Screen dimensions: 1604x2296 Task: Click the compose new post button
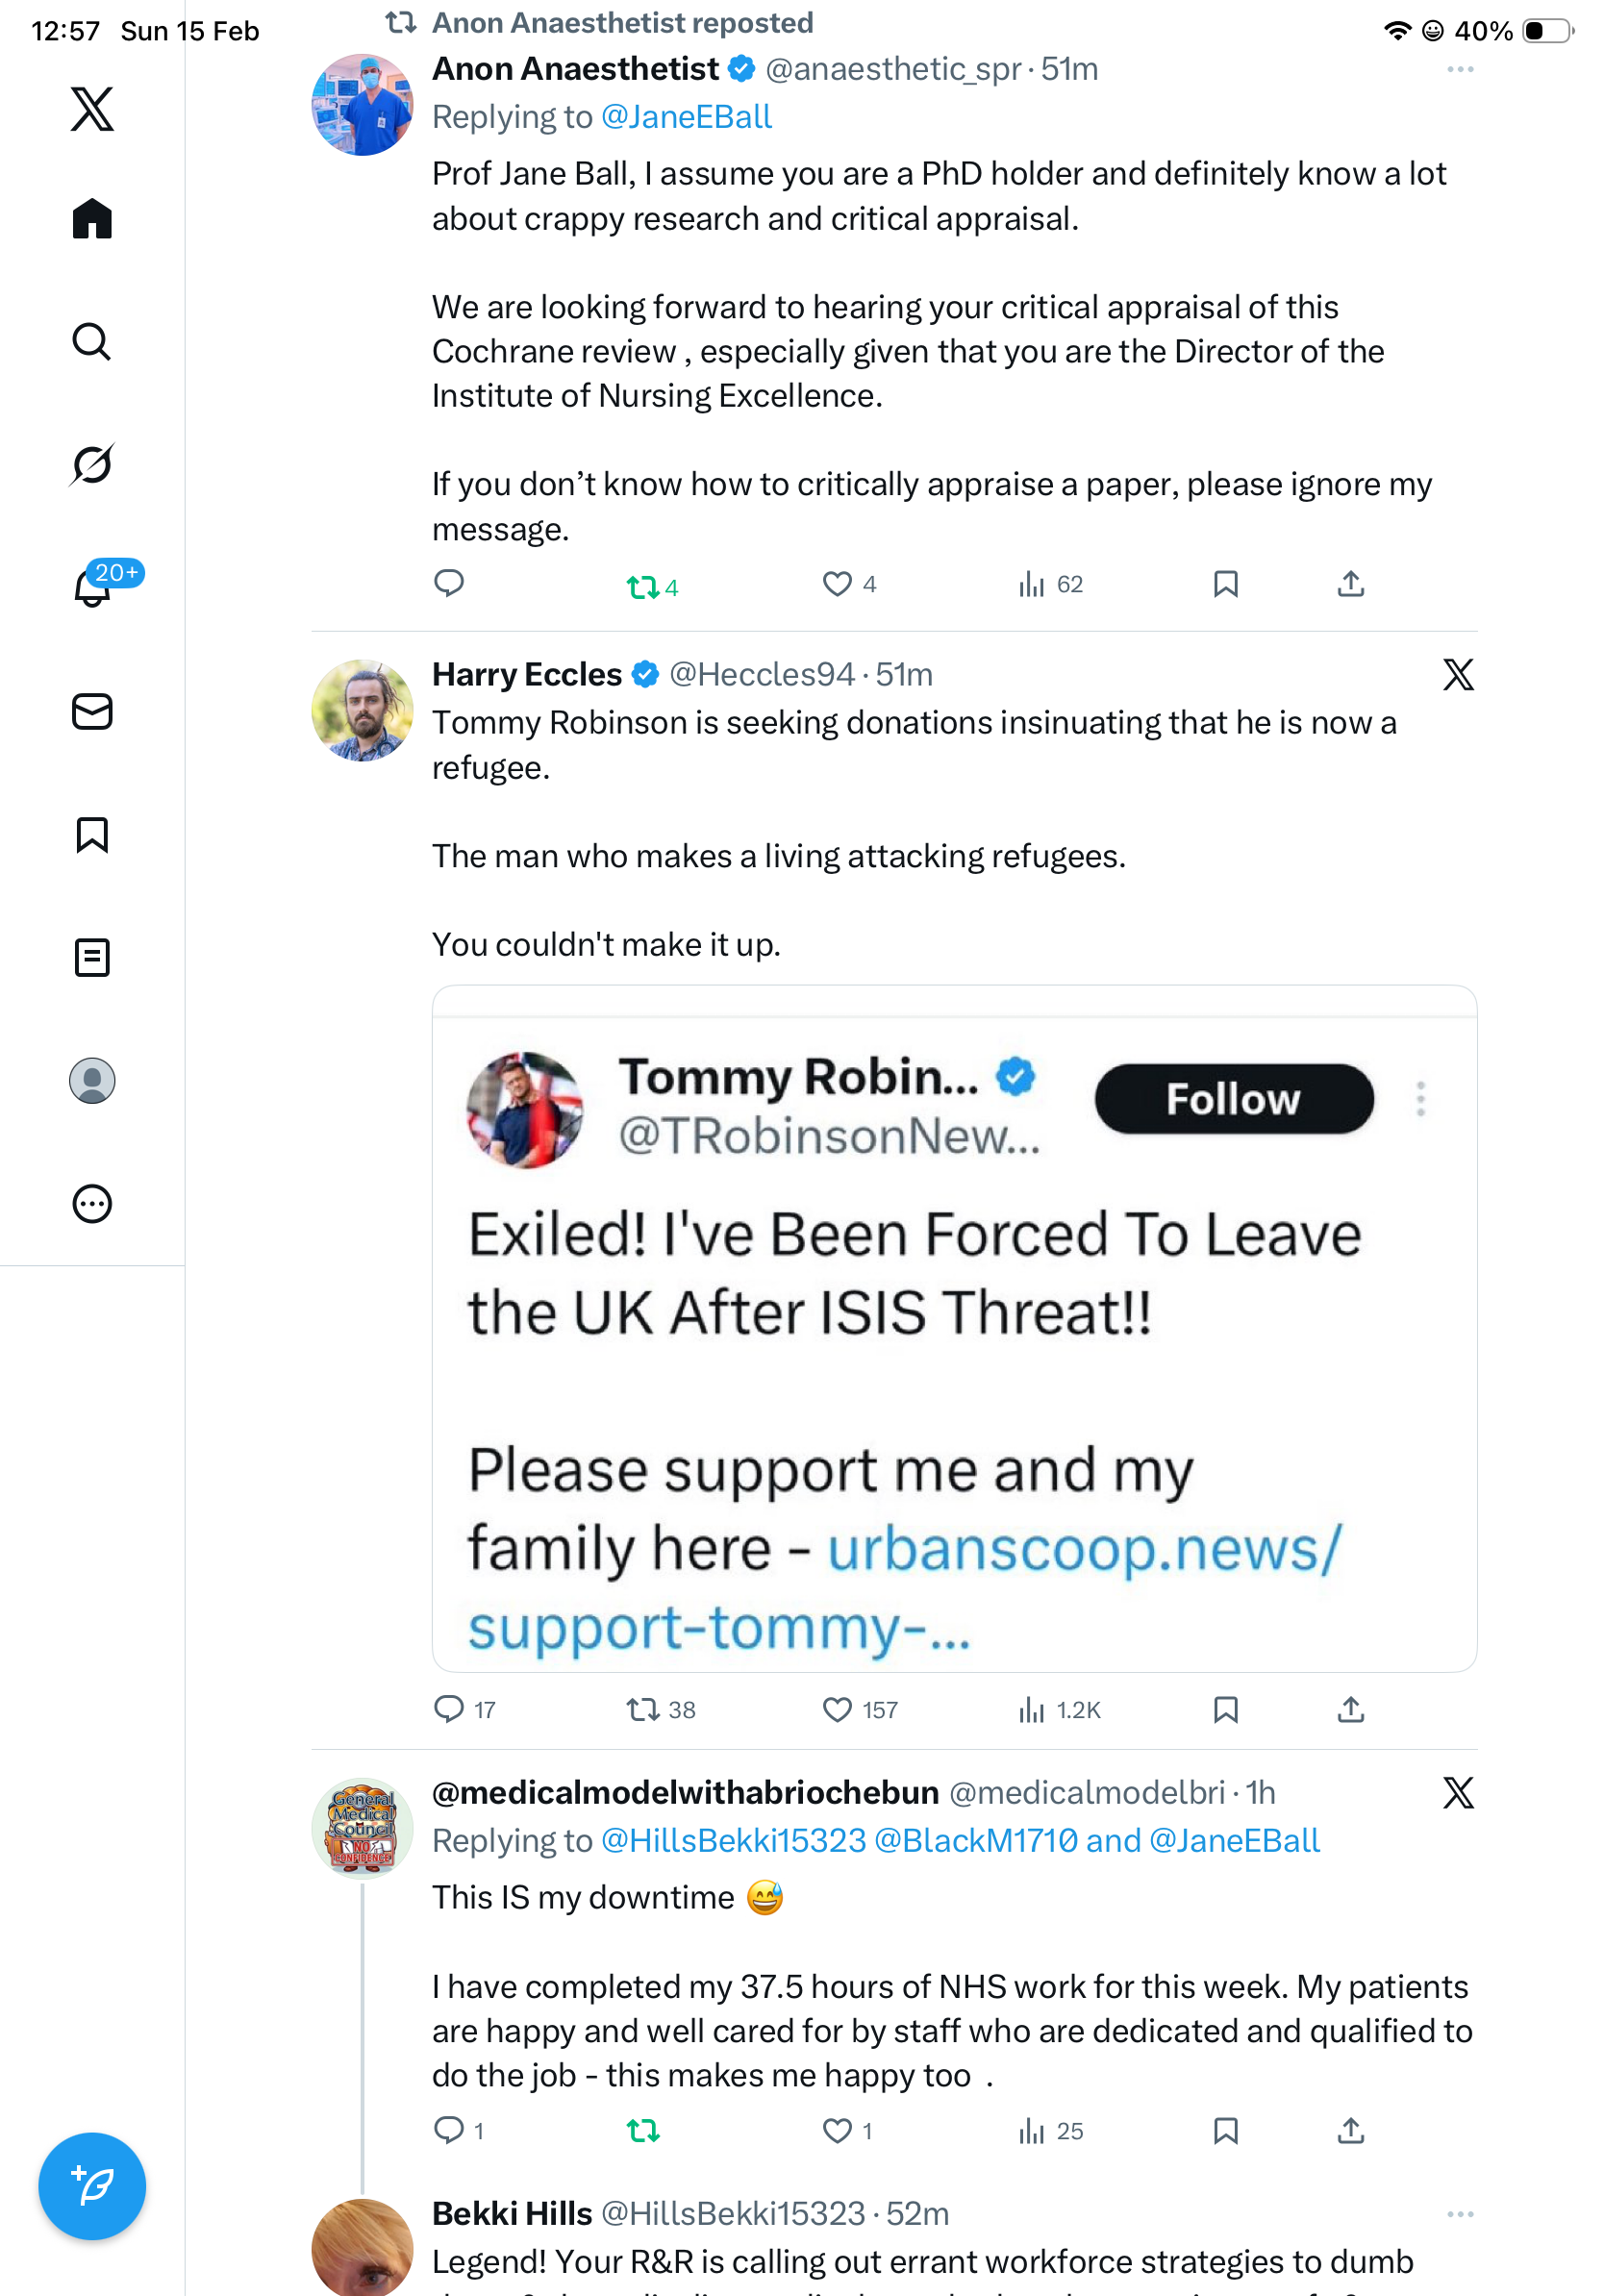[x=92, y=2185]
